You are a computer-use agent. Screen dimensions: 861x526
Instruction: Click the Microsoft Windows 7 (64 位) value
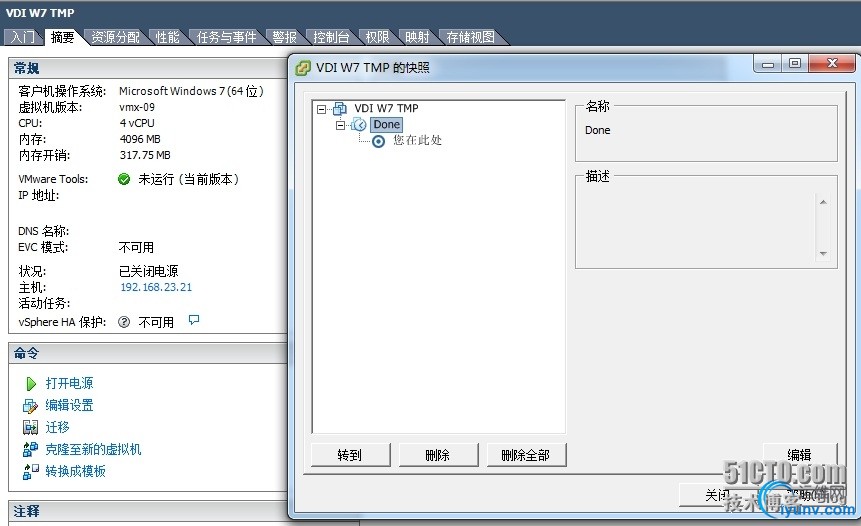191,91
